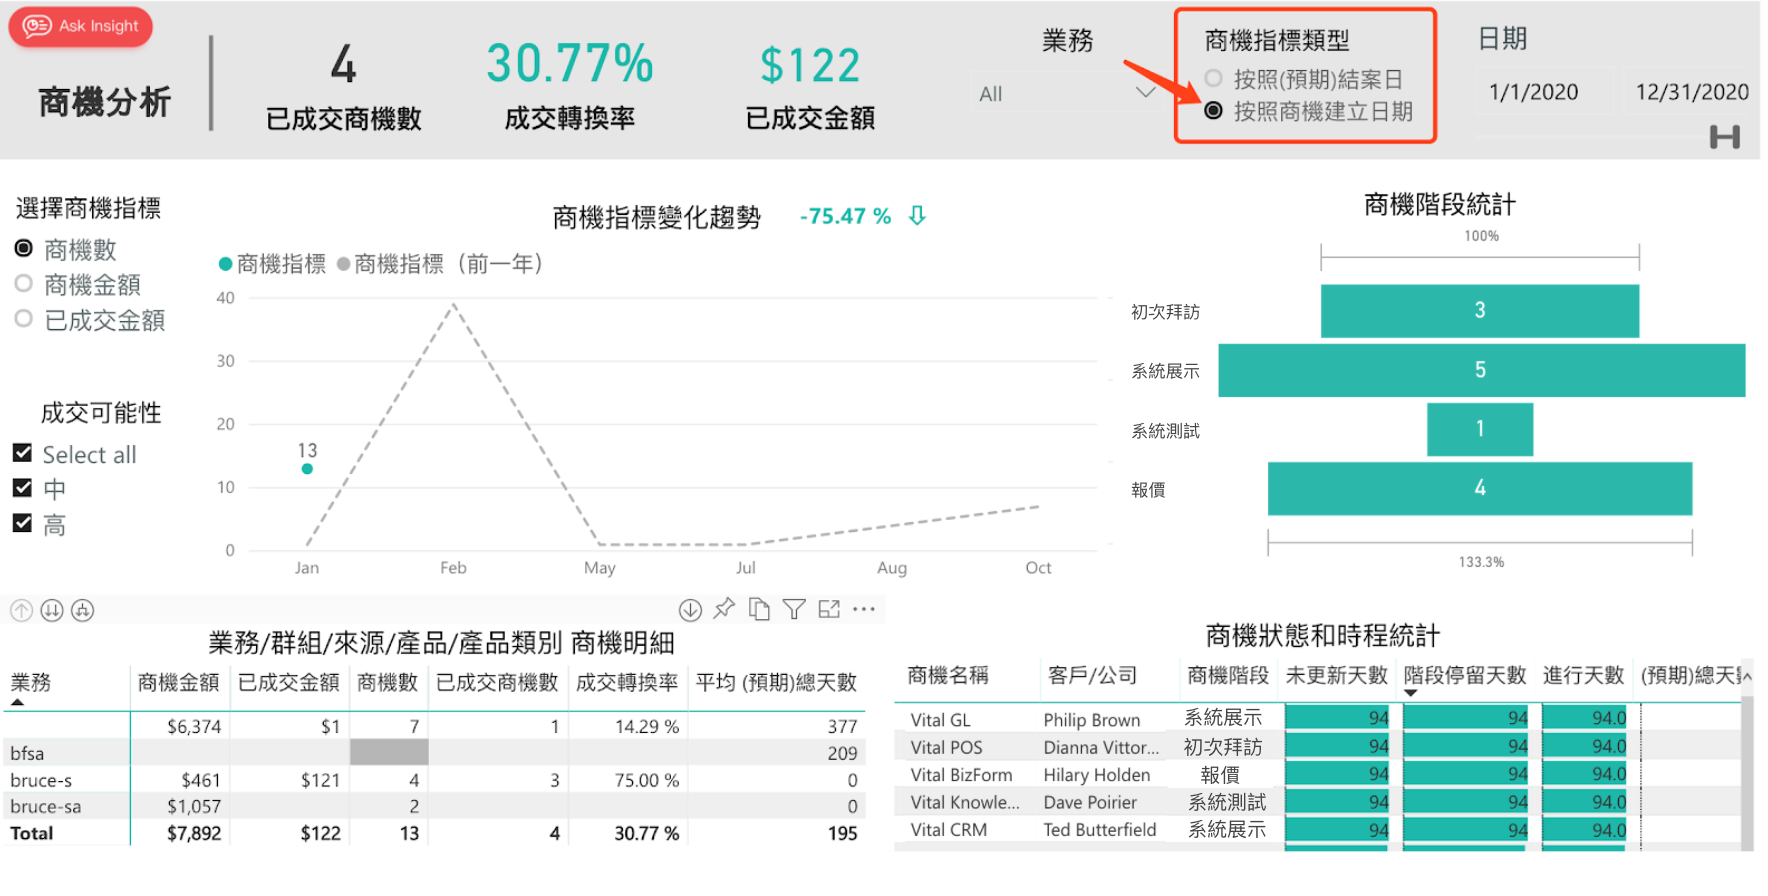The width and height of the screenshot is (1768, 896).
Task: Click the drill up arrow icon
Action: 21,610
